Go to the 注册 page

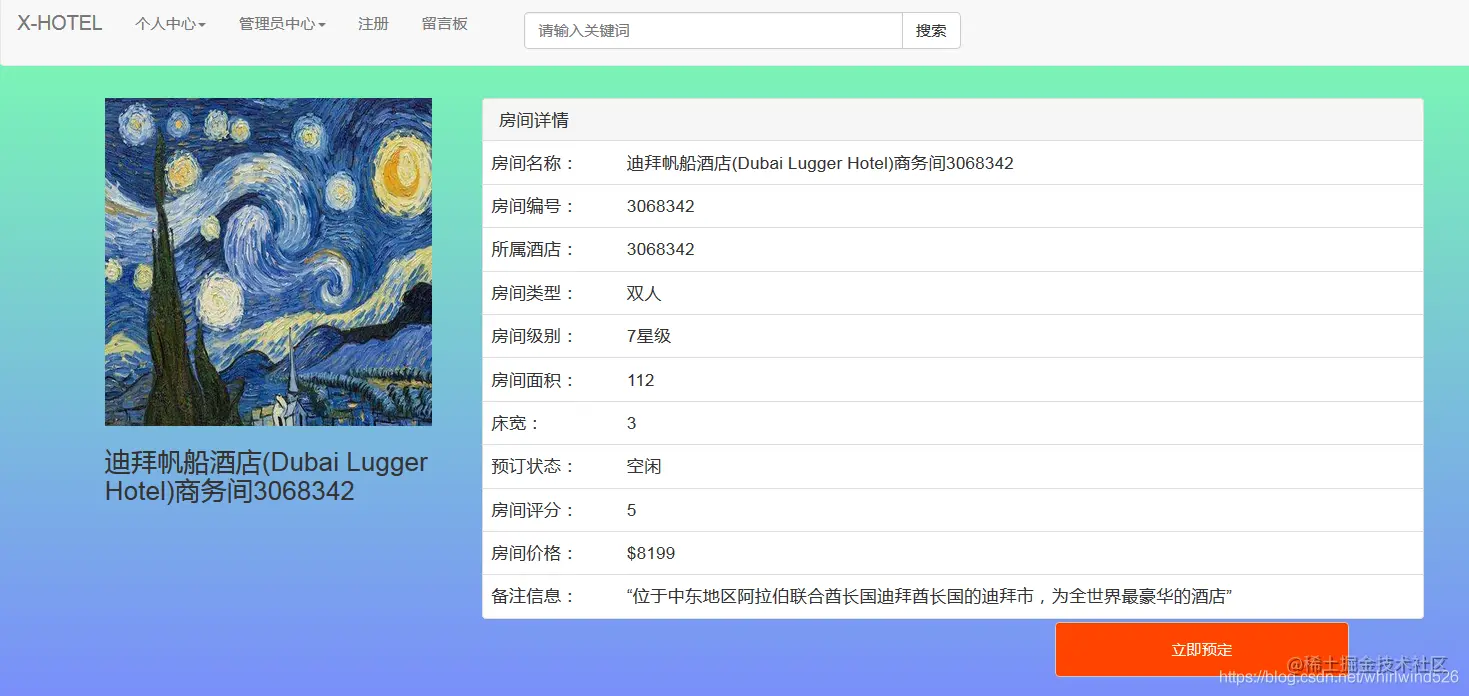click(x=373, y=24)
